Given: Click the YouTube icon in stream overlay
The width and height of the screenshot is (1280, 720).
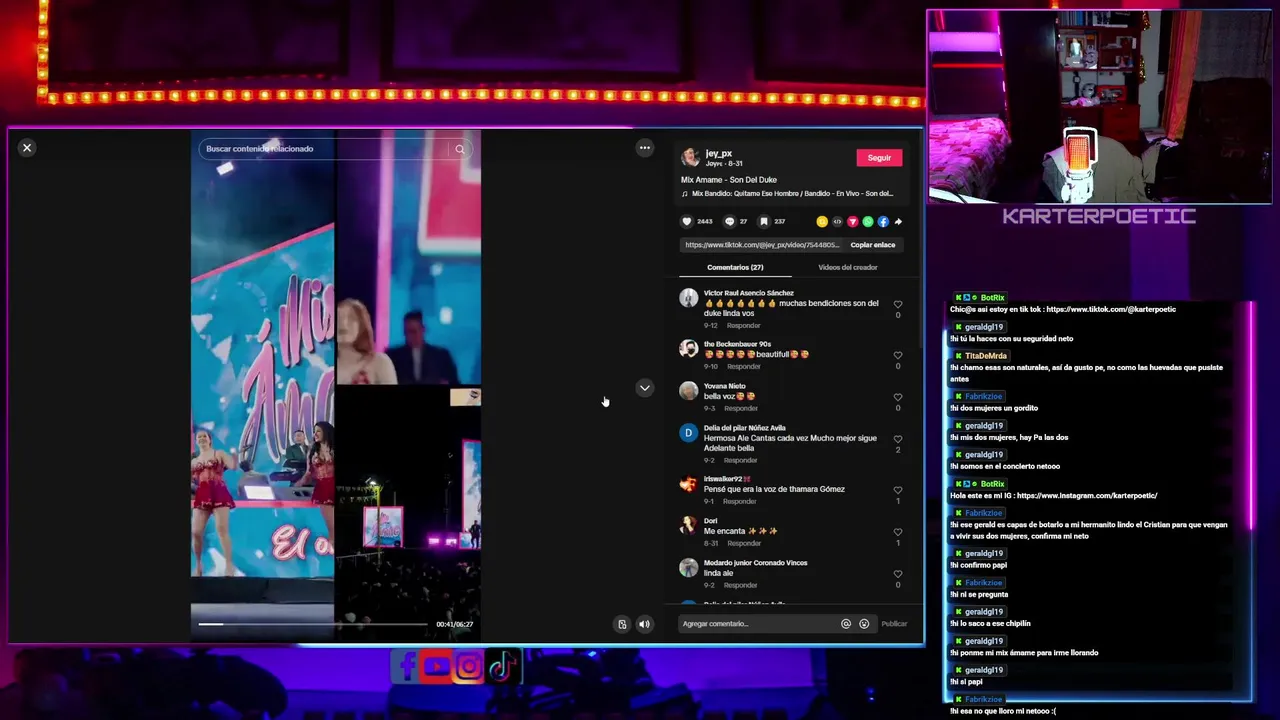Looking at the screenshot, I should coord(437,666).
